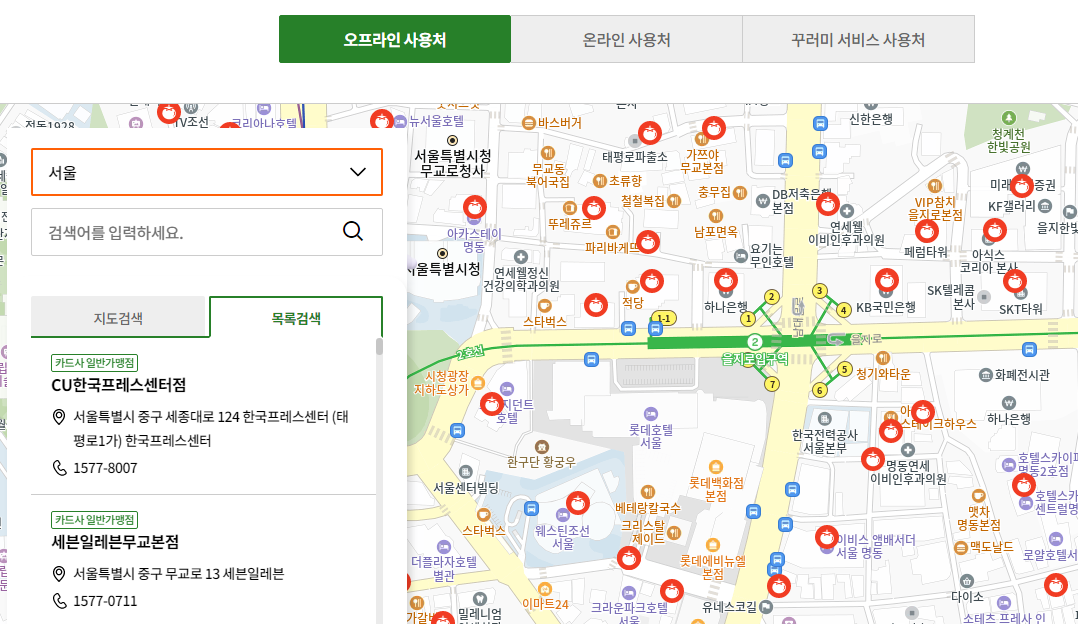
Task: Click the location pin icon beside 무교로 13 address
Action: pos(59,573)
